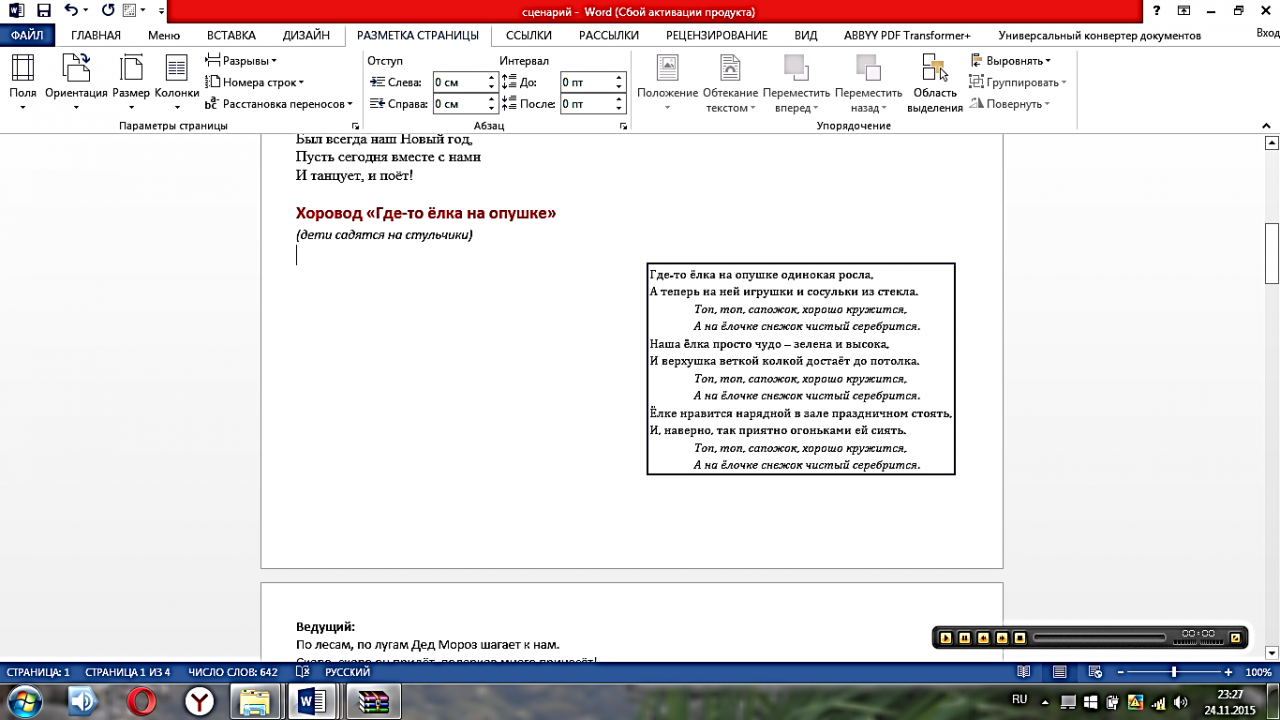Save the document with the floppy icon

[44, 11]
